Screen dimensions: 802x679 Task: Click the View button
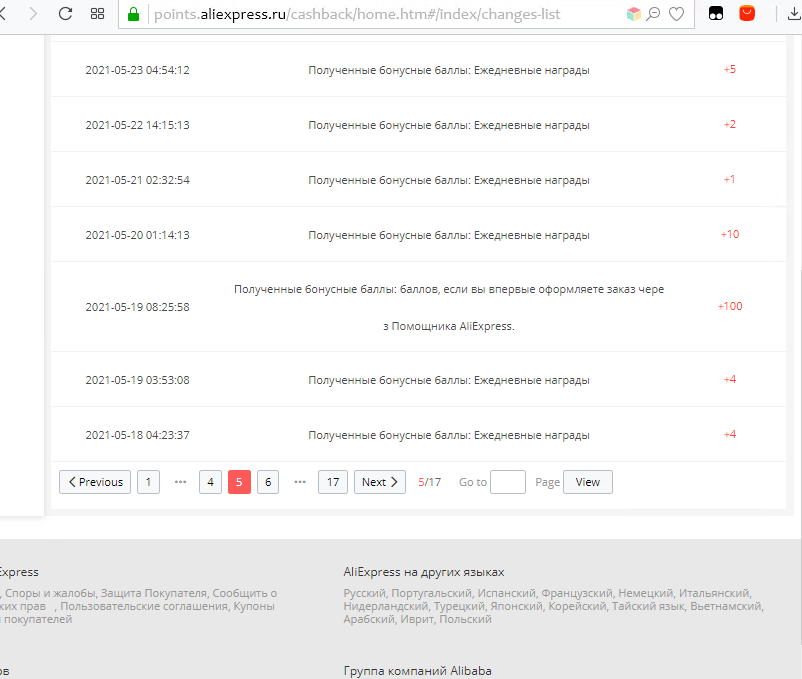click(x=588, y=482)
